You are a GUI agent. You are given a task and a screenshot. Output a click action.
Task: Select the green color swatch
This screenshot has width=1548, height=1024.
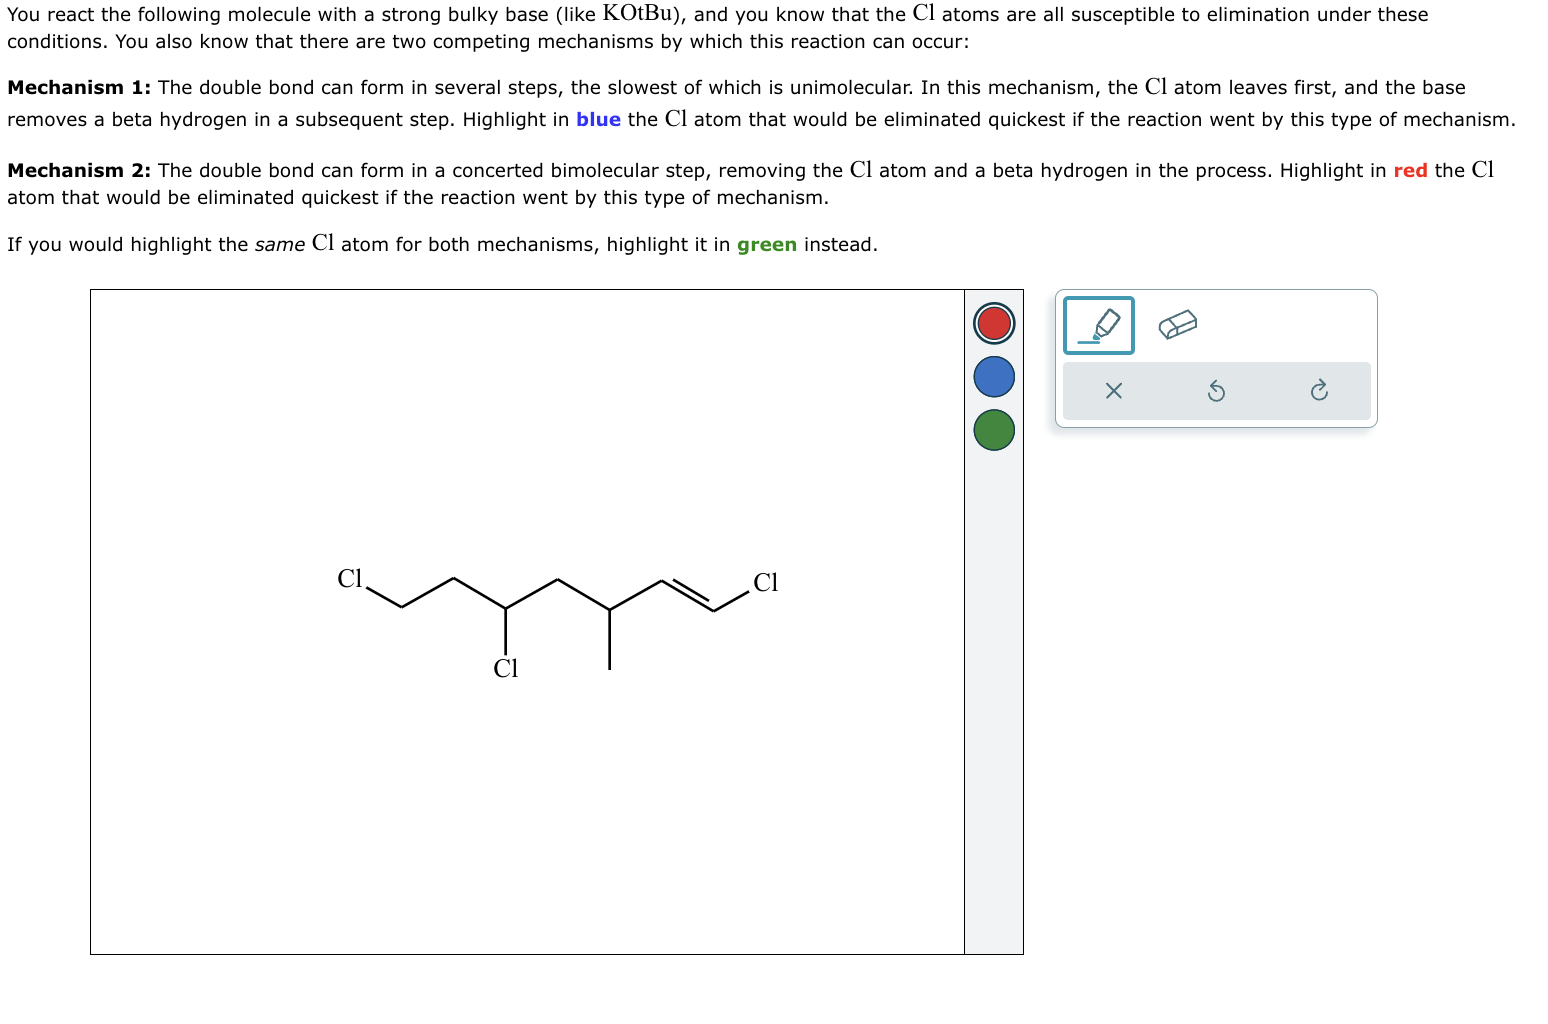[993, 430]
